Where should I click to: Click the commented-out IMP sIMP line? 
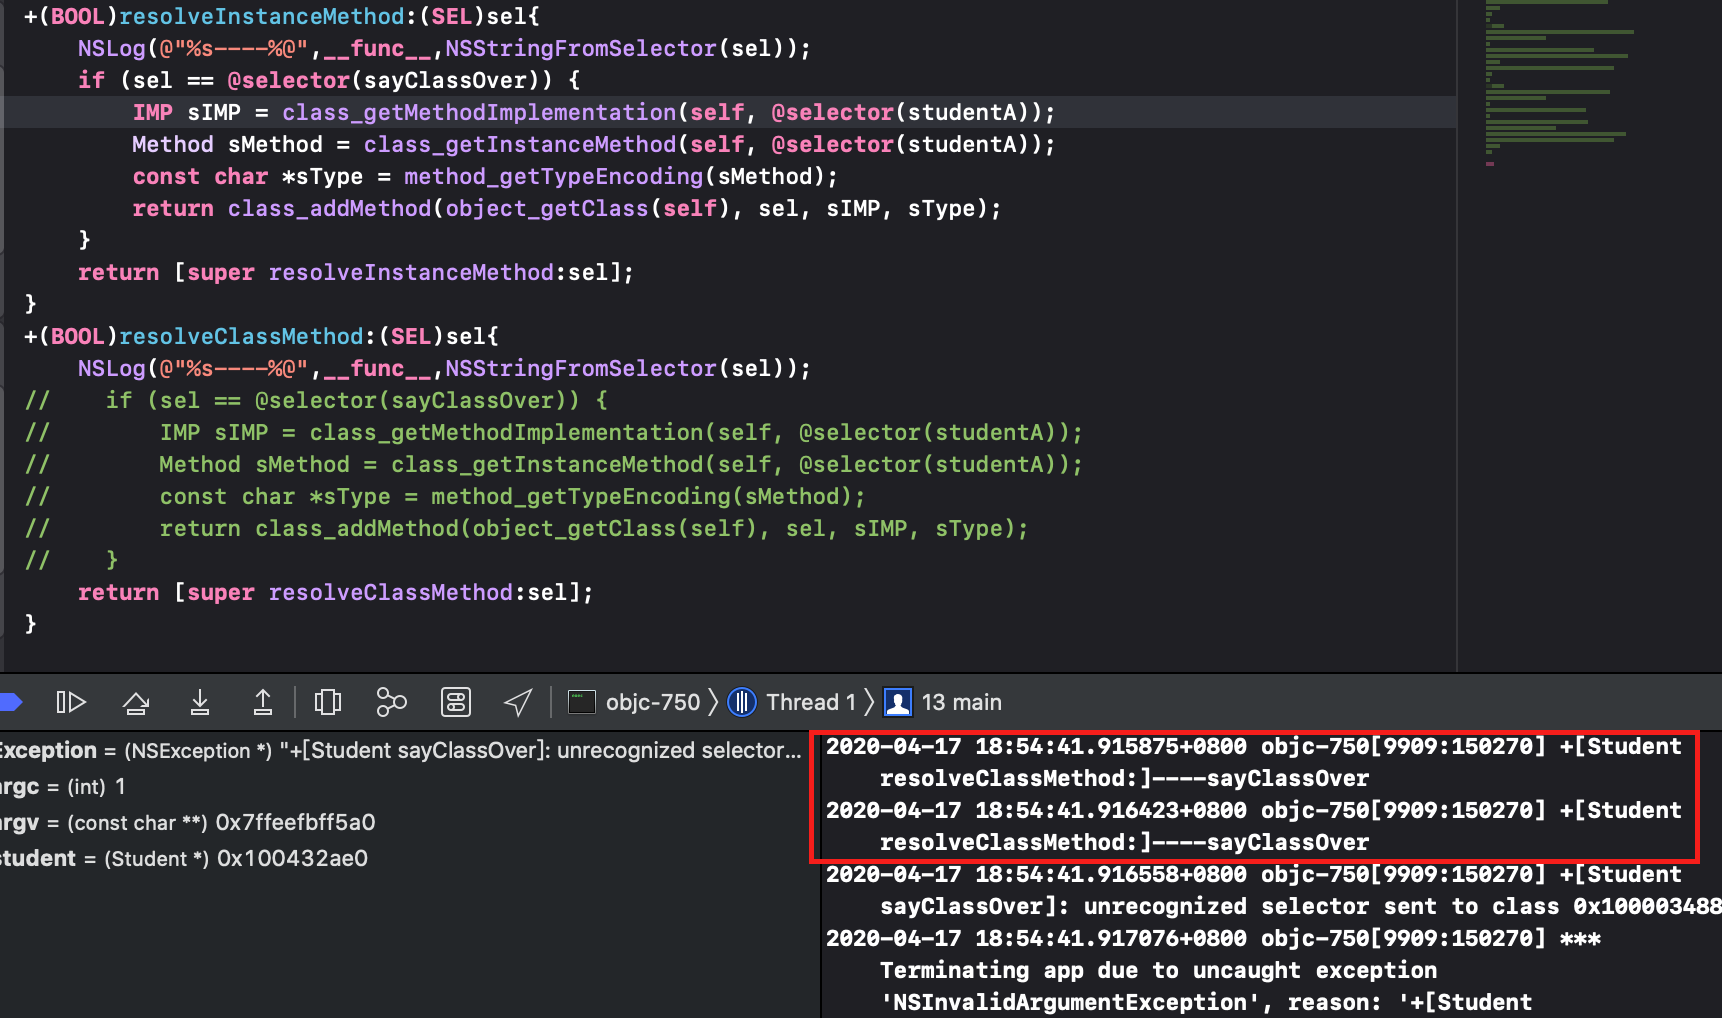pyautogui.click(x=554, y=432)
